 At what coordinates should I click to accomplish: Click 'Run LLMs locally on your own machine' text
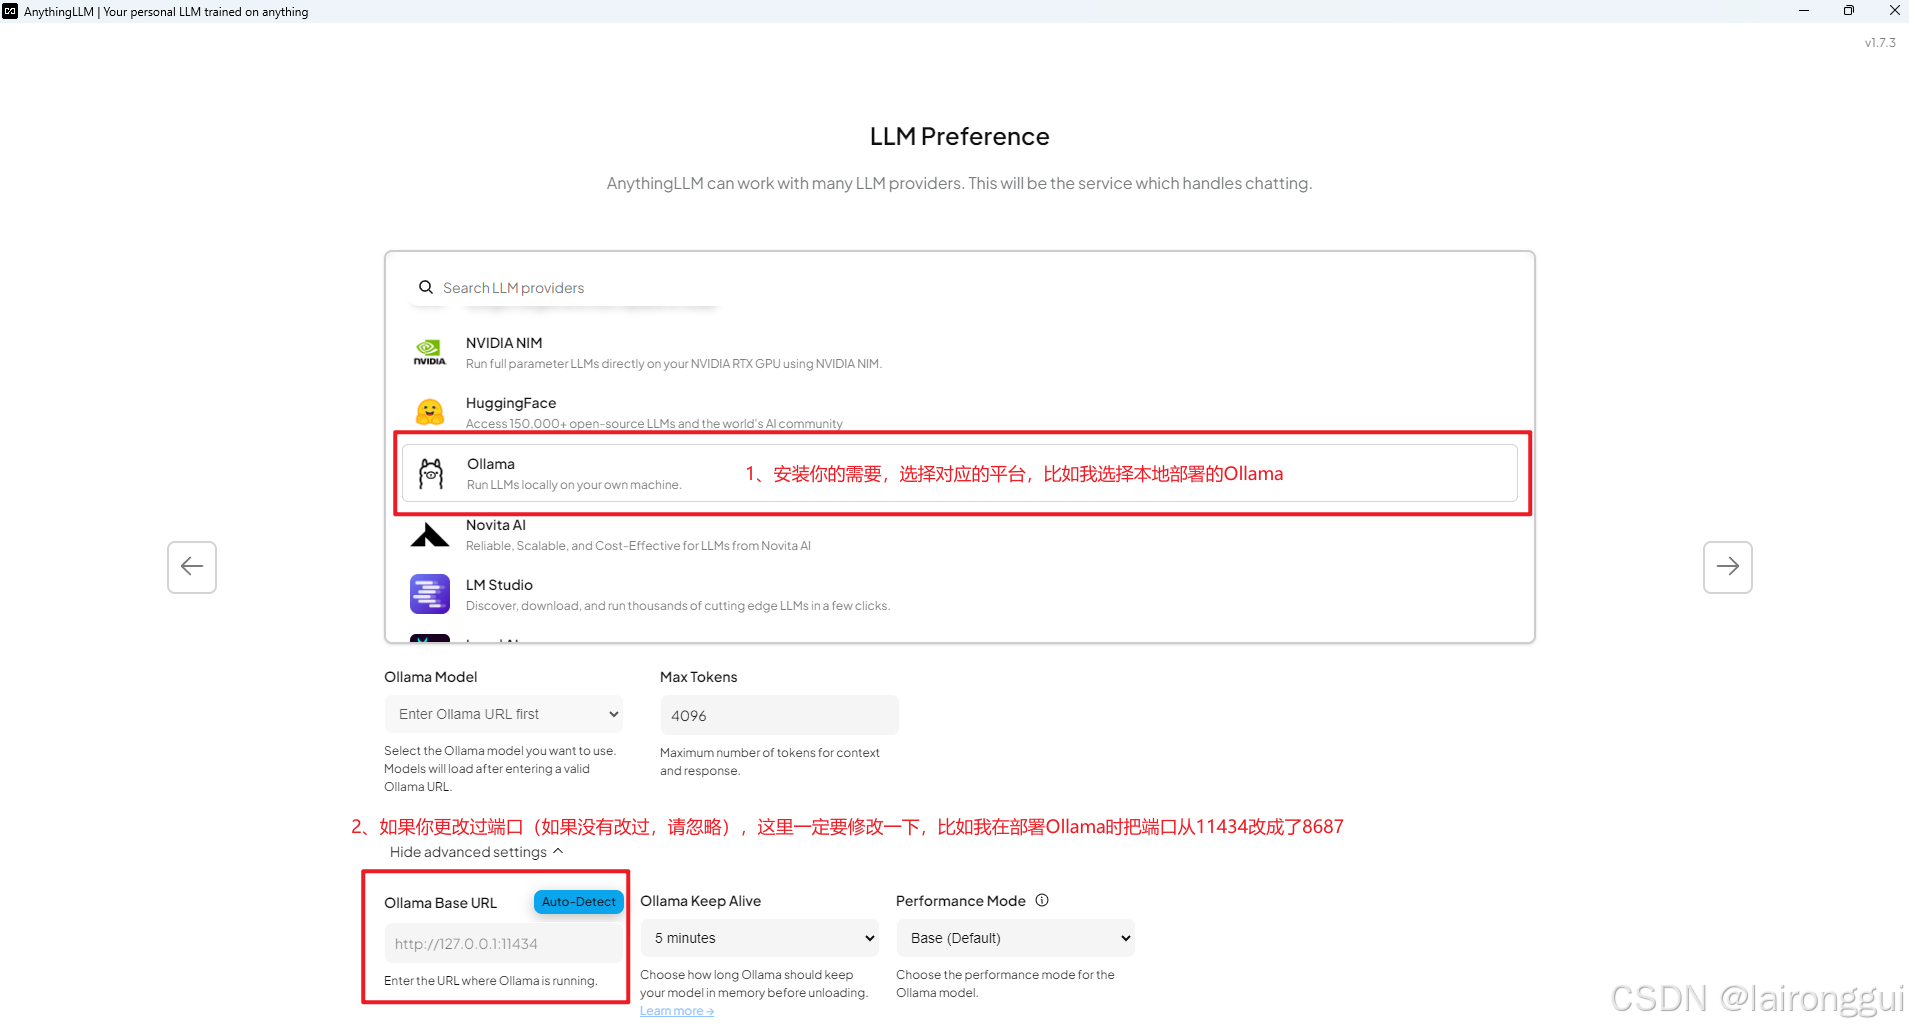(x=574, y=485)
